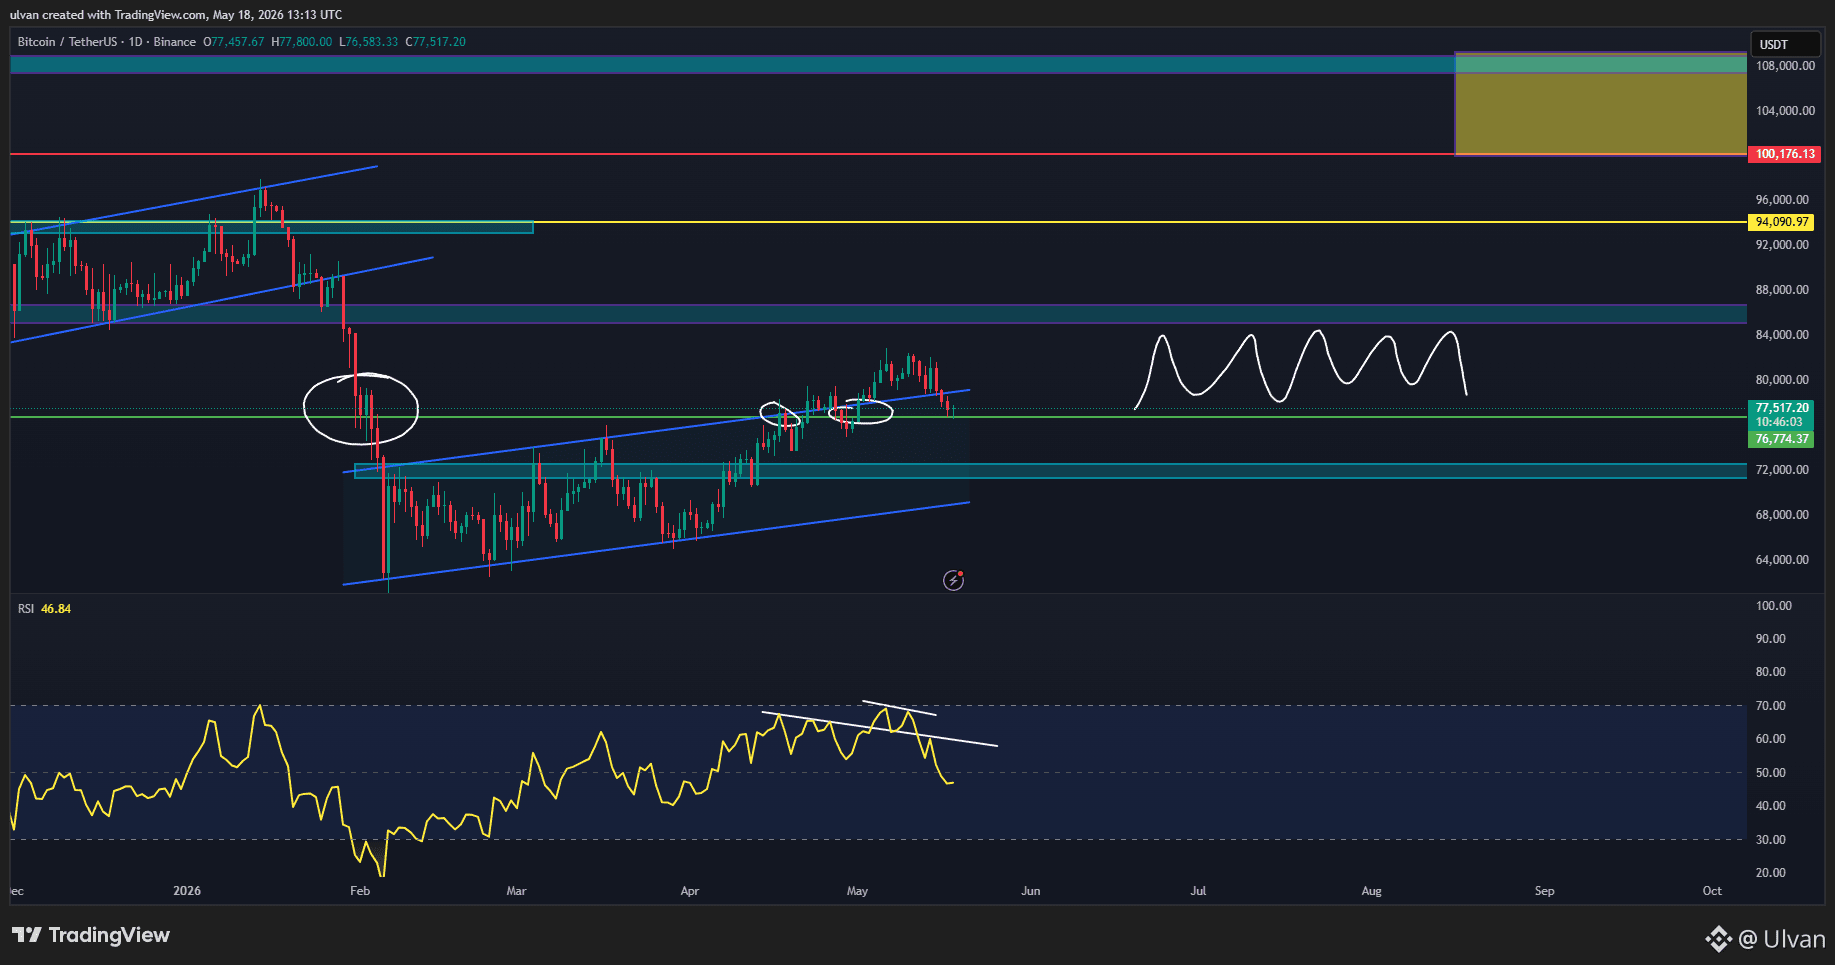This screenshot has height=965, width=1835.
Task: Click the Bitcoin / TetherUS symbol title
Action: (x=67, y=42)
